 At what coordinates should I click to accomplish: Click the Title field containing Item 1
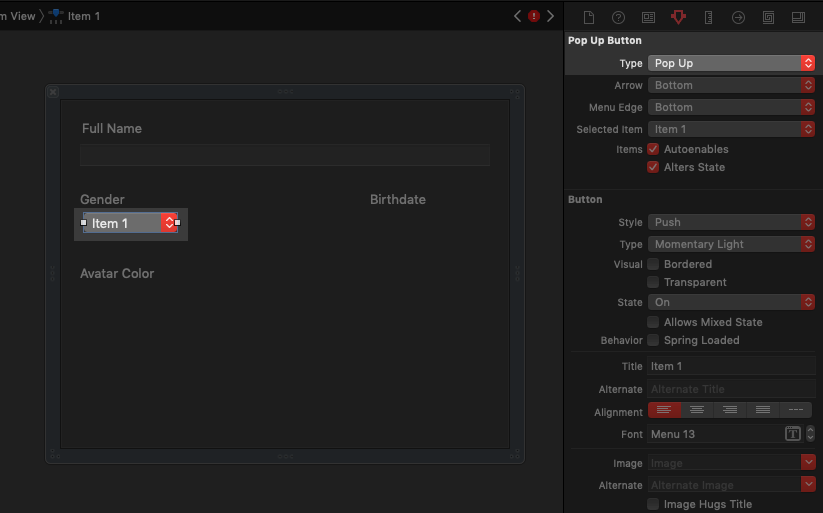click(731, 366)
